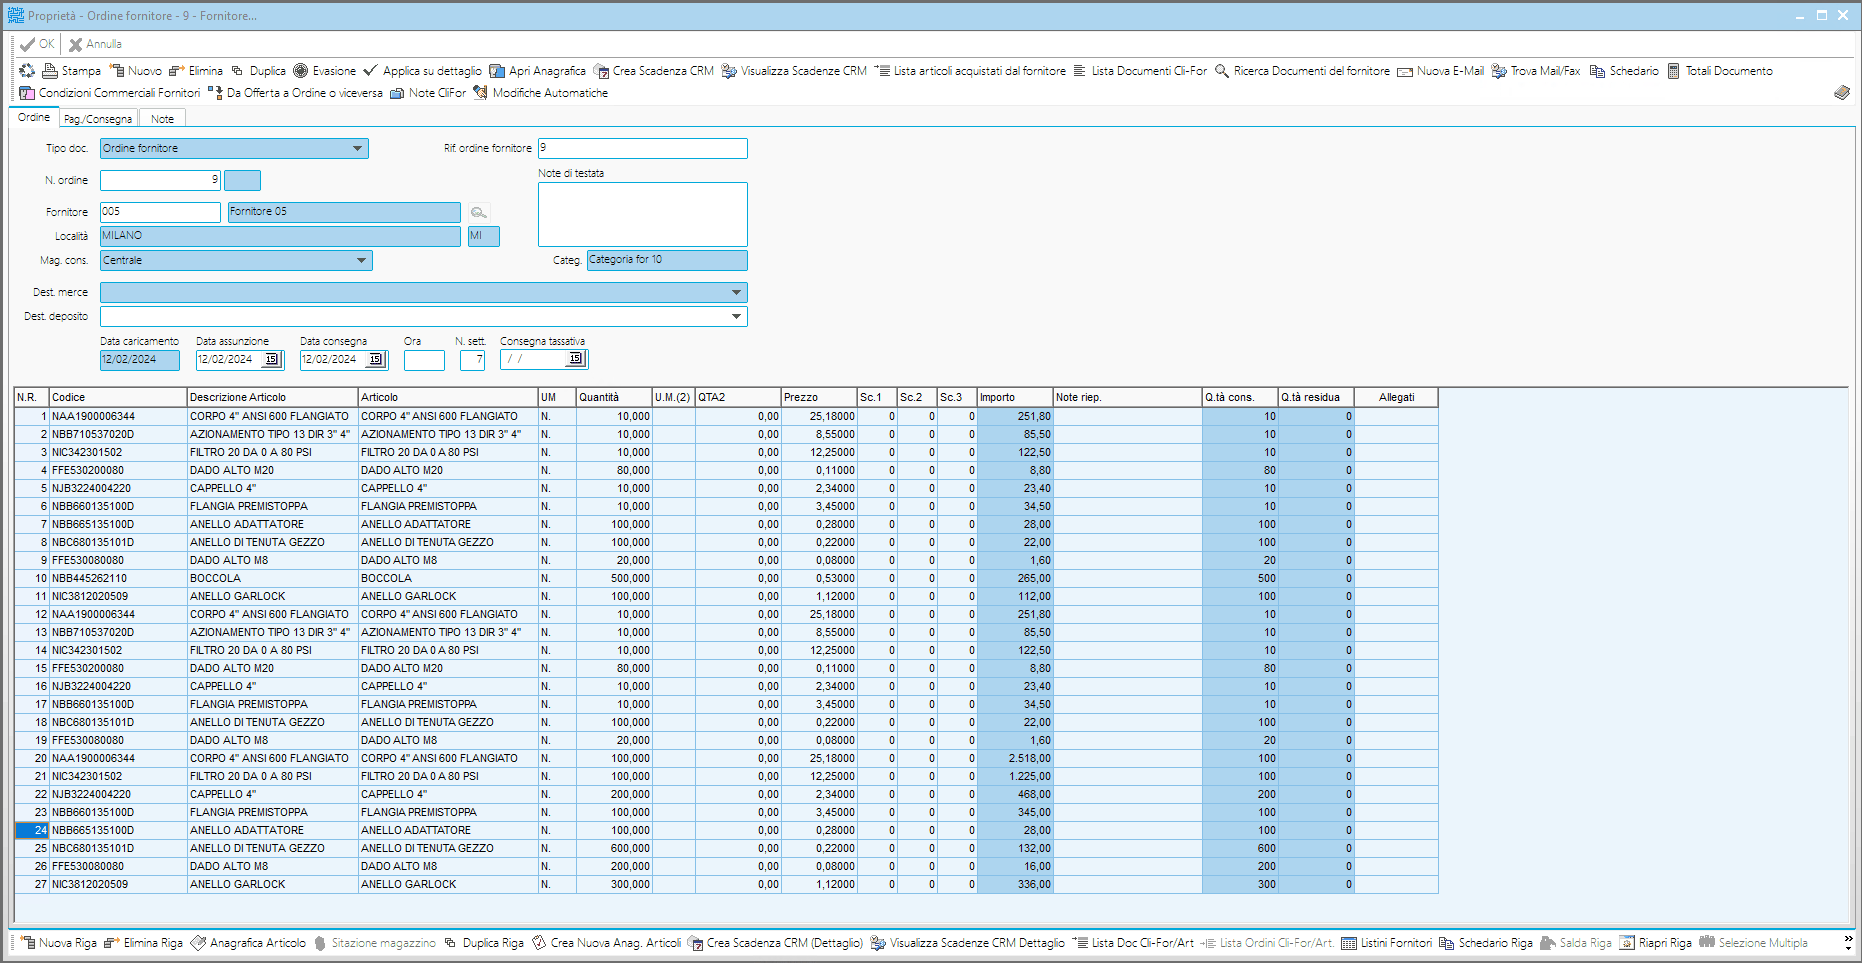Open supplier record via Apri Anagrafica
The width and height of the screenshot is (1862, 963).
pos(537,71)
